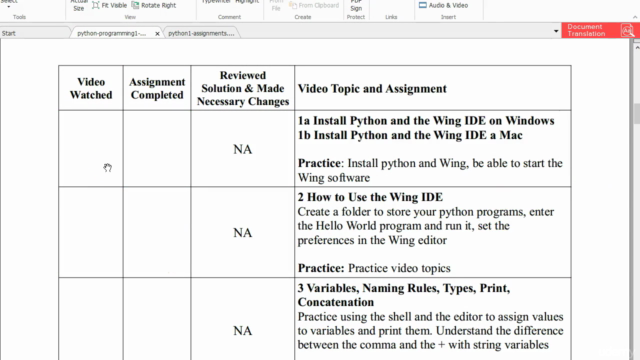The height and width of the screenshot is (360, 640).
Task: Click the Document Translation search icon
Action: click(x=627, y=30)
